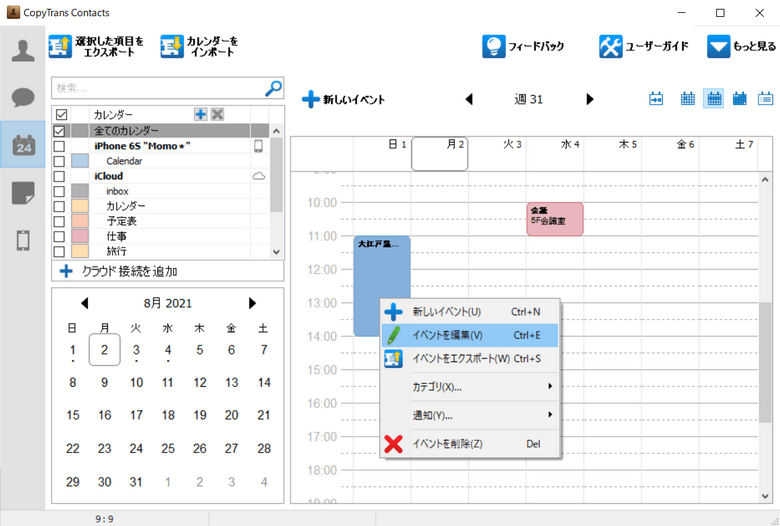This screenshot has width=780, height=526.
Task: Click the blue swatch beside Calendar
Action: 80,161
